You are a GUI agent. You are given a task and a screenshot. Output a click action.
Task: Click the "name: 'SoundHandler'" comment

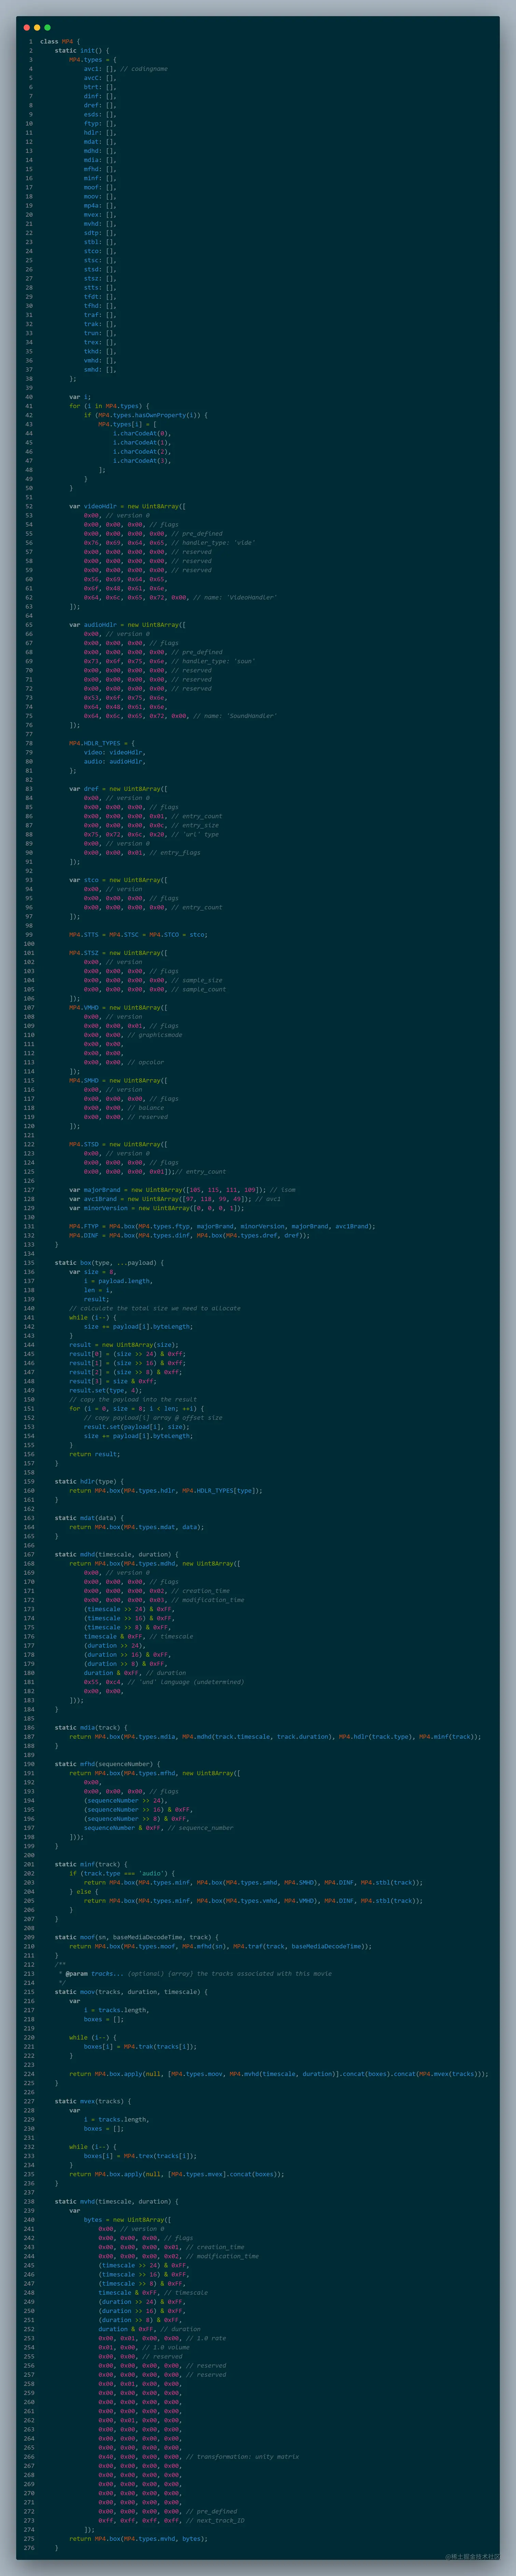(x=235, y=716)
